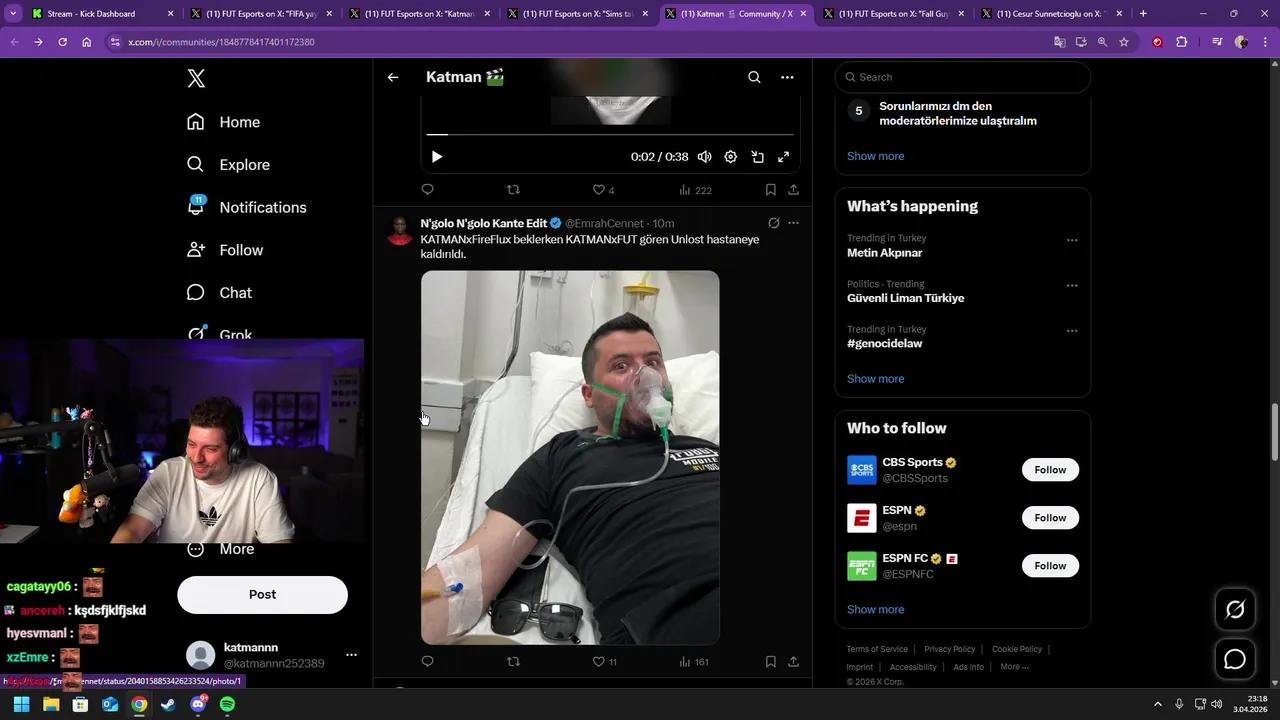Open options for Metin Akpınar trend
The width and height of the screenshot is (1280, 720).
point(1072,240)
